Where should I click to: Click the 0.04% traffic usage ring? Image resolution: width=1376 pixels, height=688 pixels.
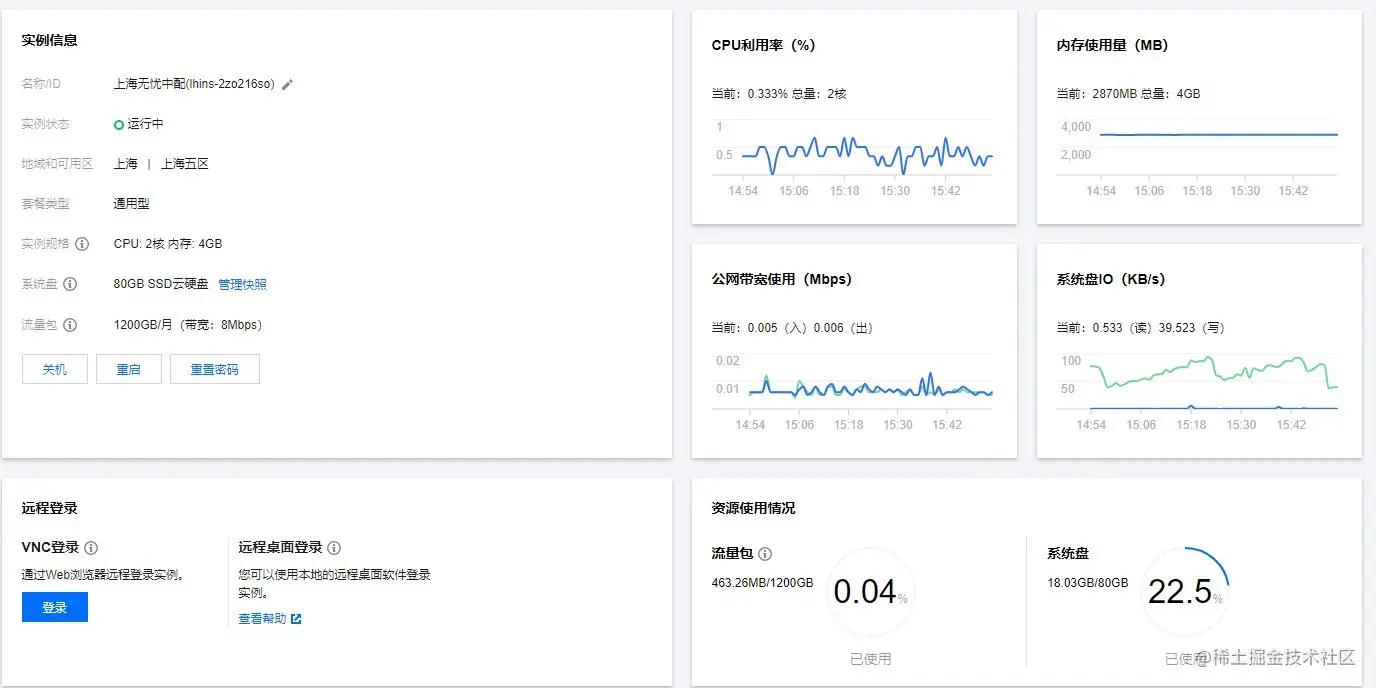871,592
